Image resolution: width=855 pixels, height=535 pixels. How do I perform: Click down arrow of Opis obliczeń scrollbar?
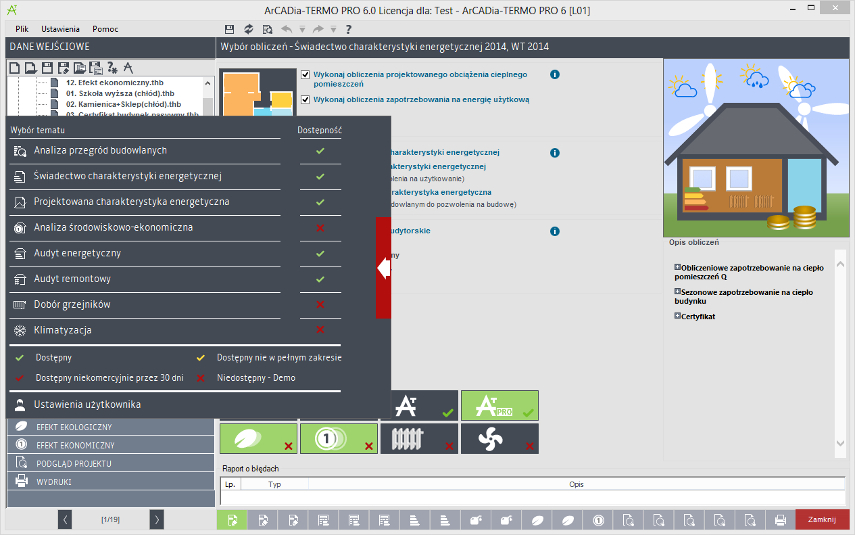(x=840, y=443)
